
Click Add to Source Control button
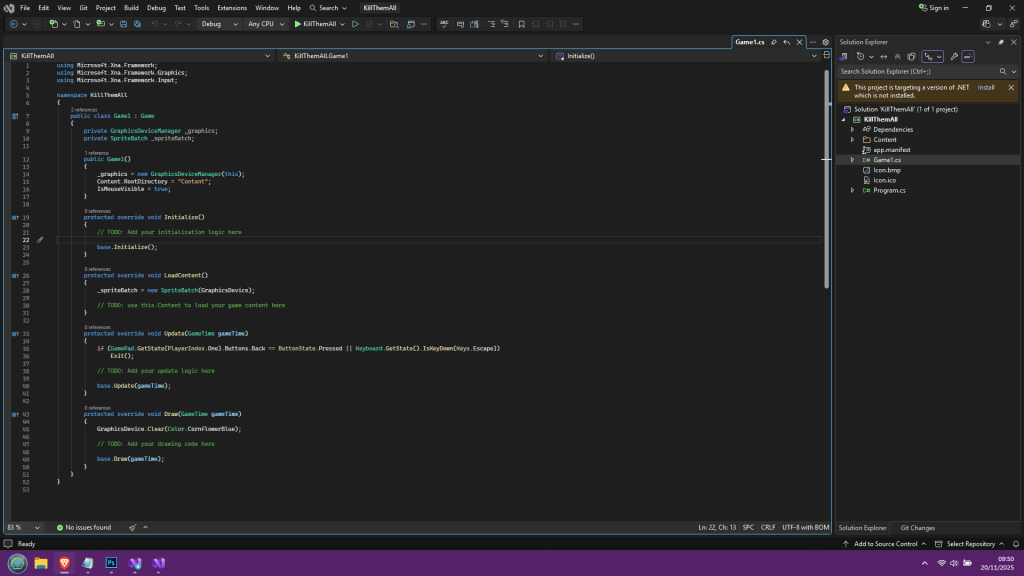click(x=886, y=544)
